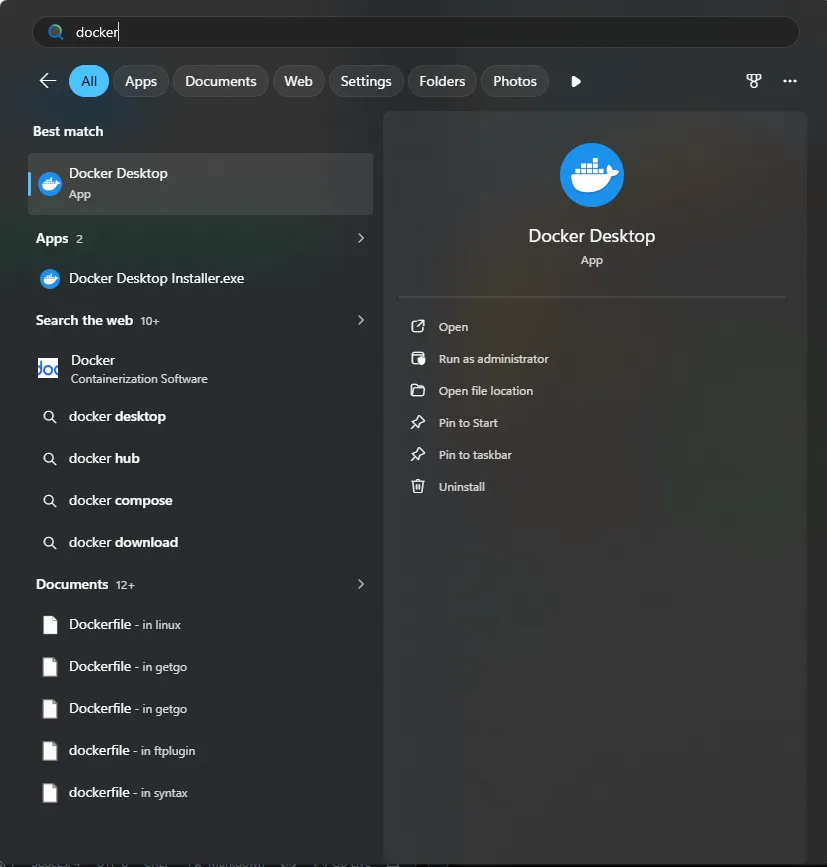Click the Docker Desktop Installer.exe whale icon
This screenshot has width=827, height=867.
[50, 279]
